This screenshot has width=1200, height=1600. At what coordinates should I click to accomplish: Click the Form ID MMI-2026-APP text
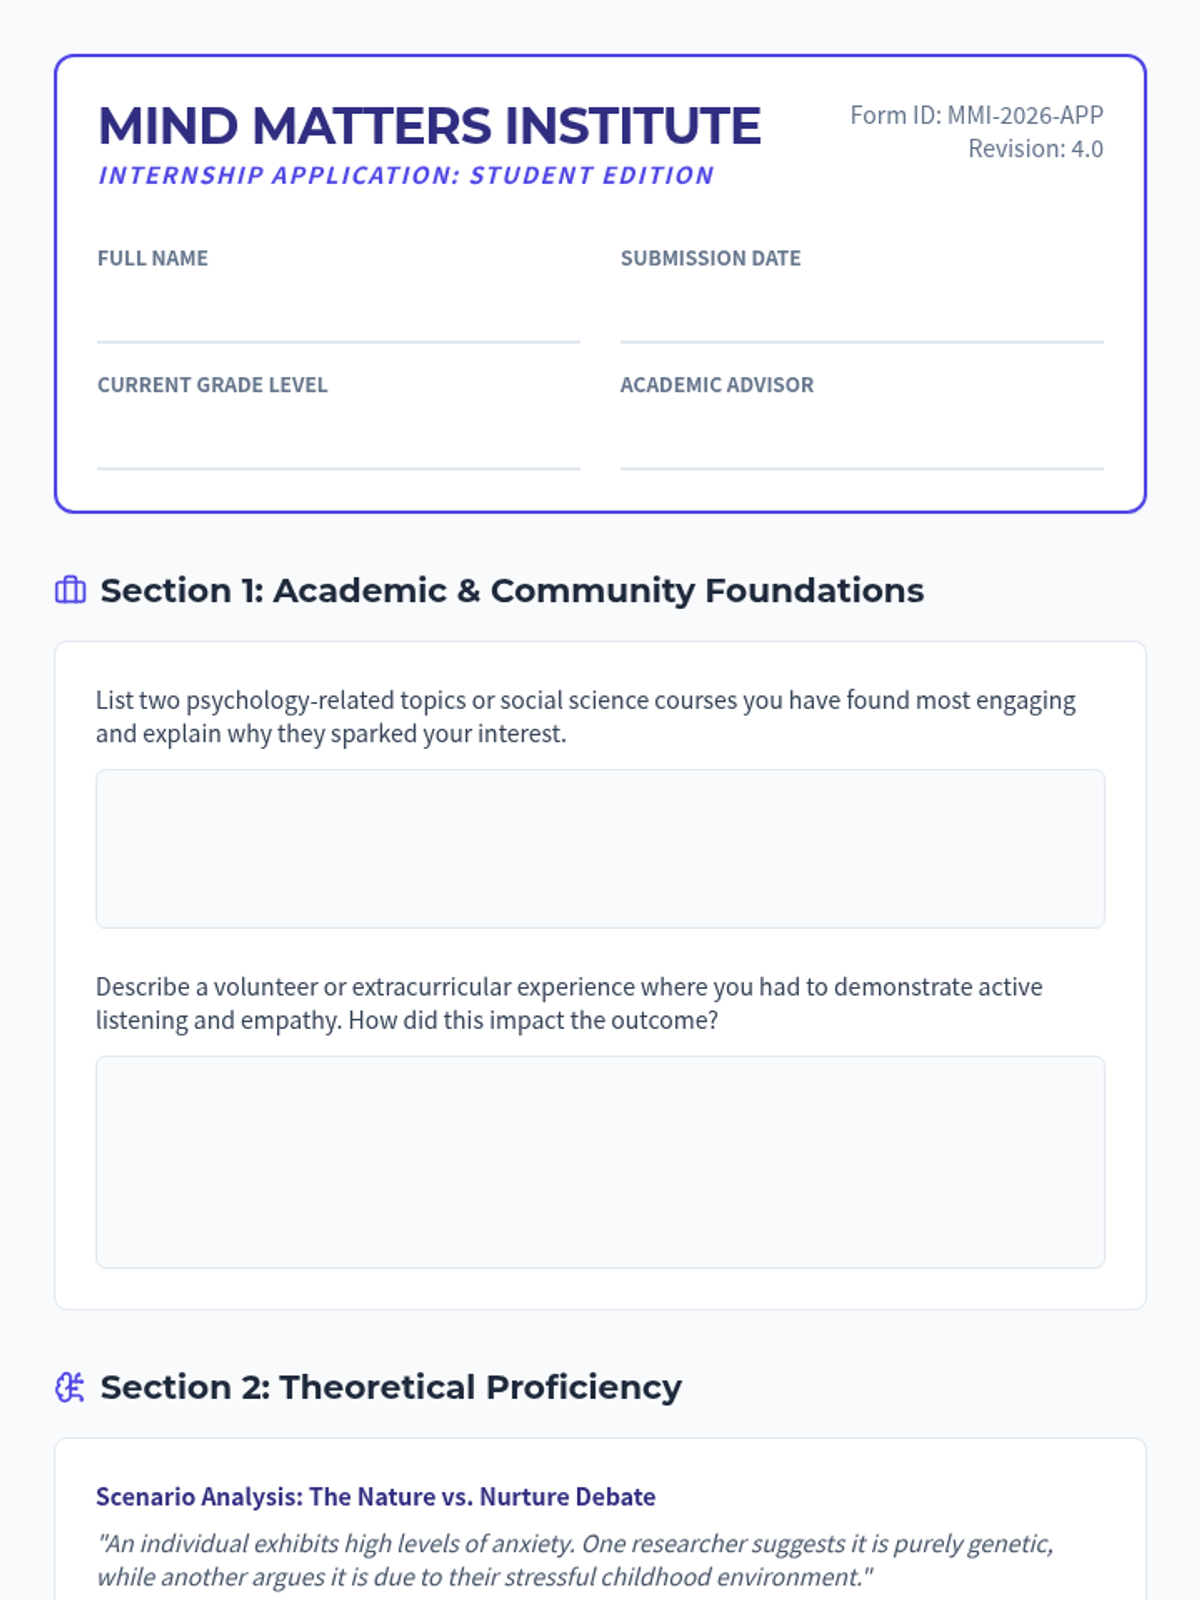tap(976, 115)
